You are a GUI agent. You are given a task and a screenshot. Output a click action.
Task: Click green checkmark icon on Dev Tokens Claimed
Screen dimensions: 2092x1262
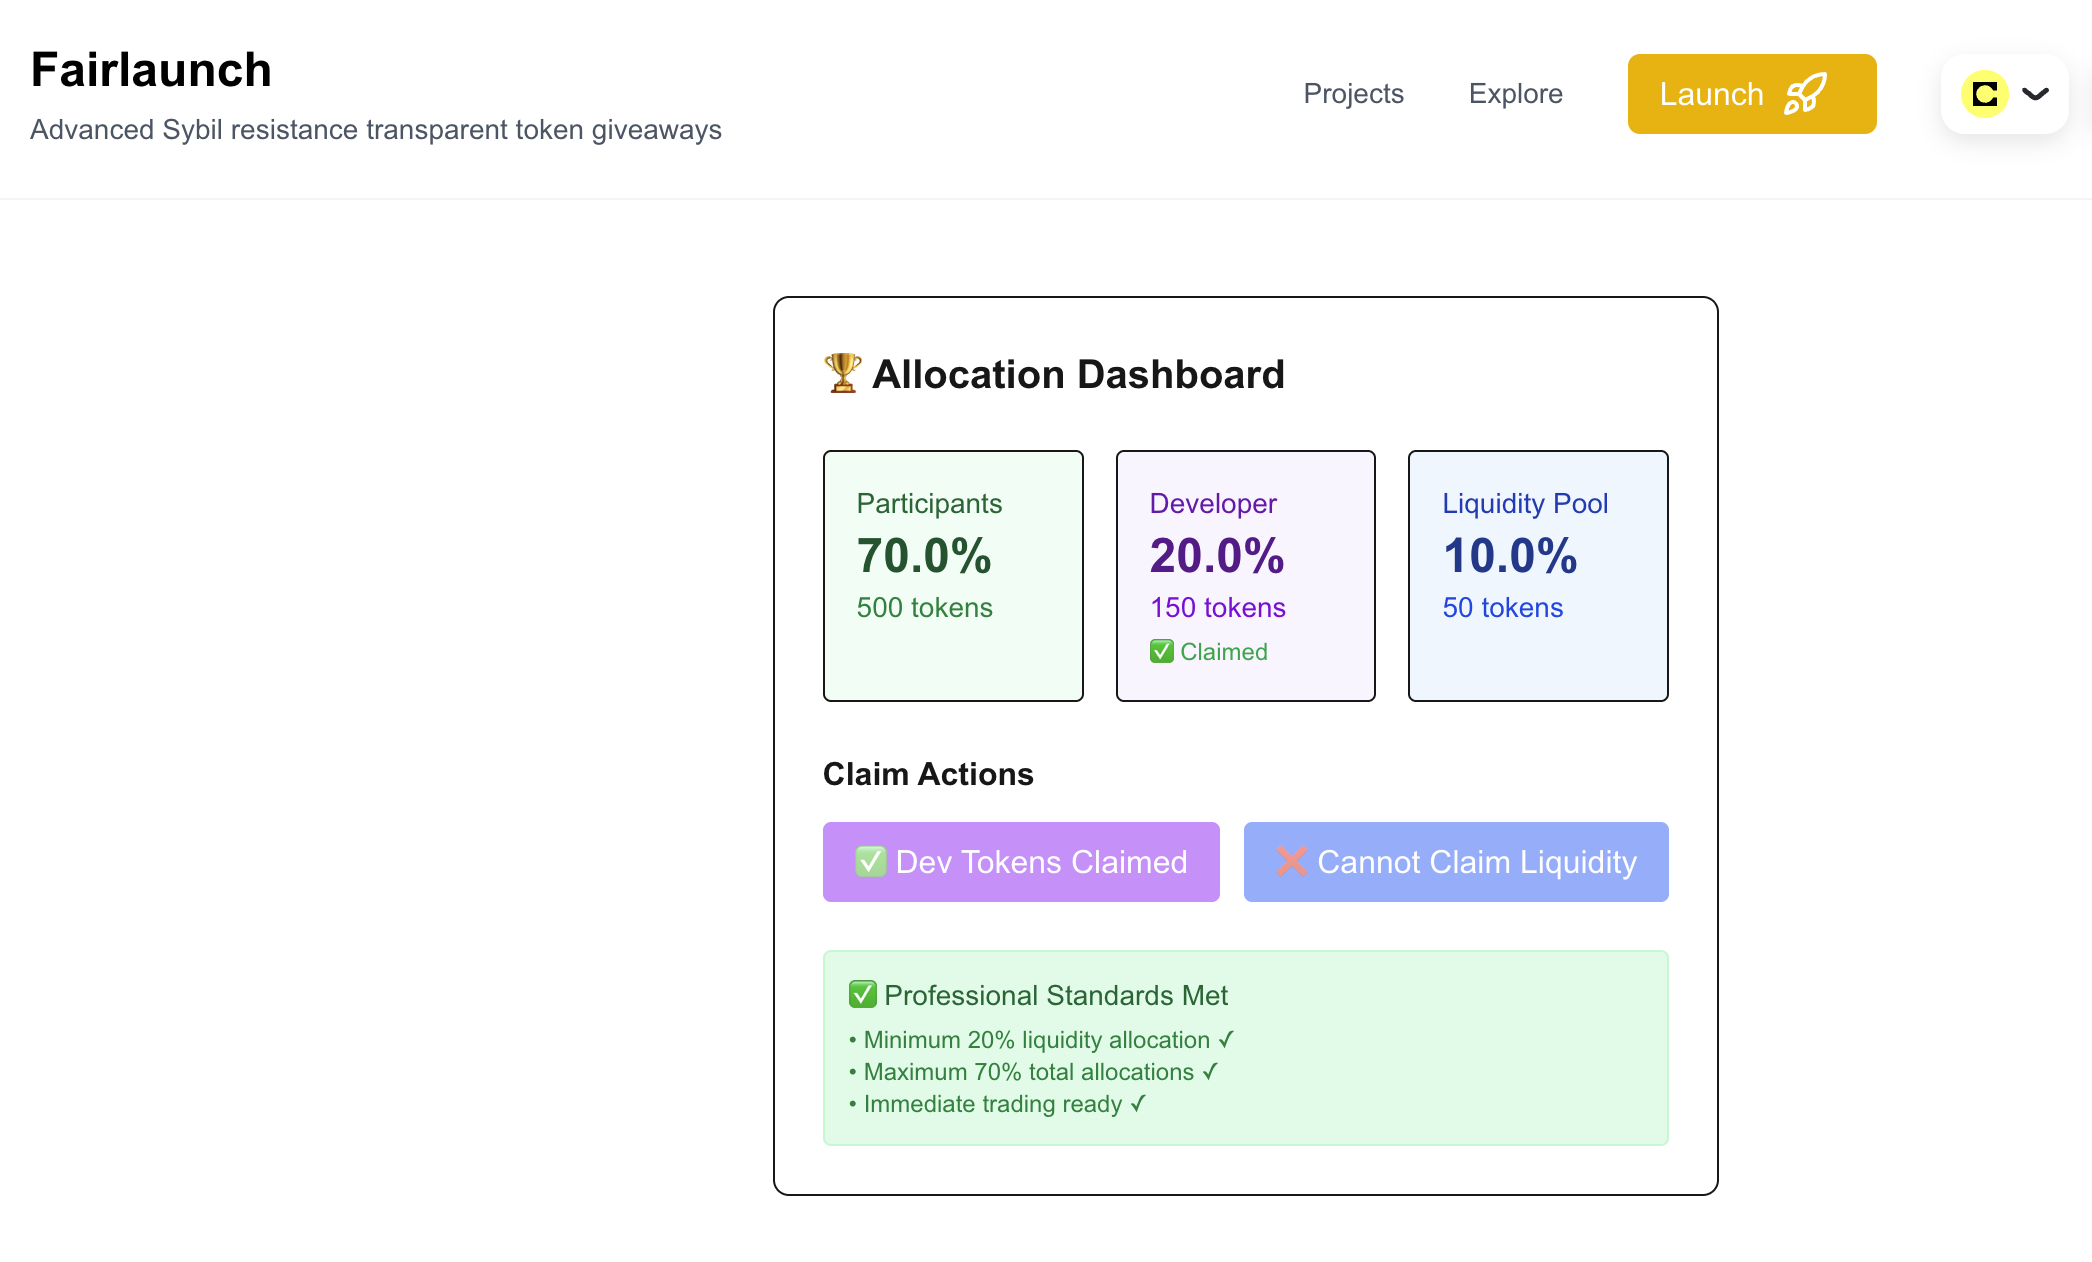tap(870, 861)
